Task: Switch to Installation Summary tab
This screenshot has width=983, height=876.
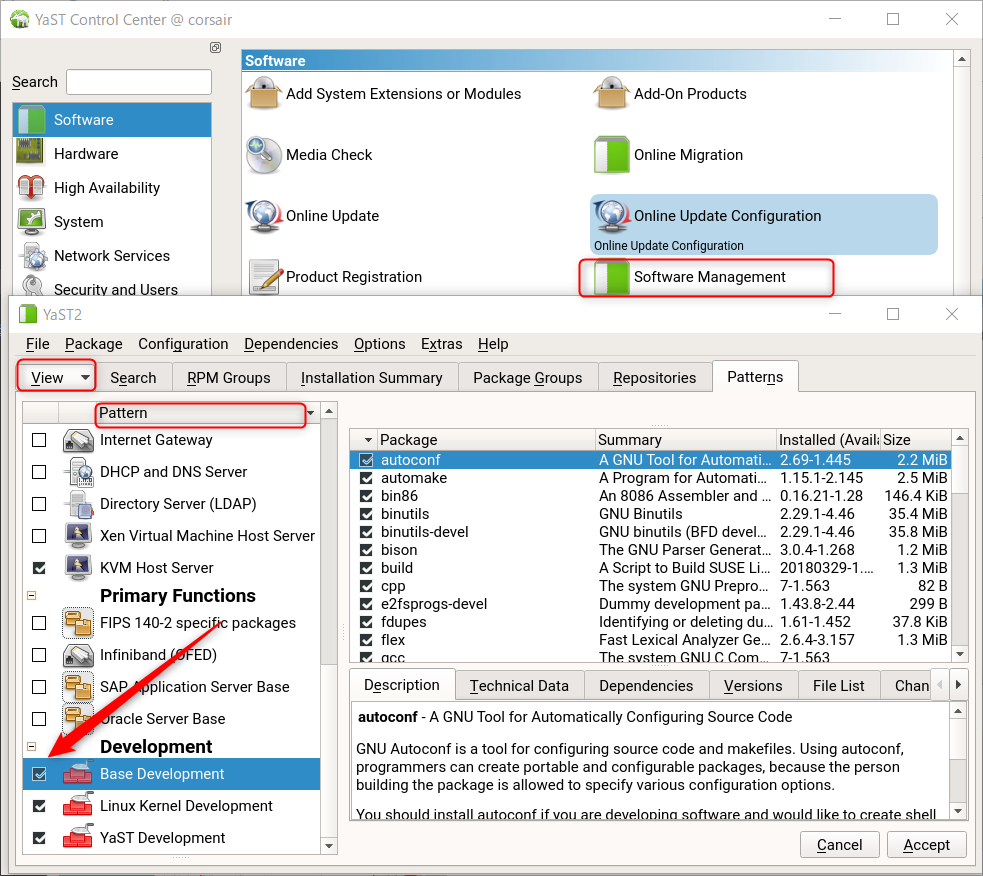Action: [x=371, y=377]
